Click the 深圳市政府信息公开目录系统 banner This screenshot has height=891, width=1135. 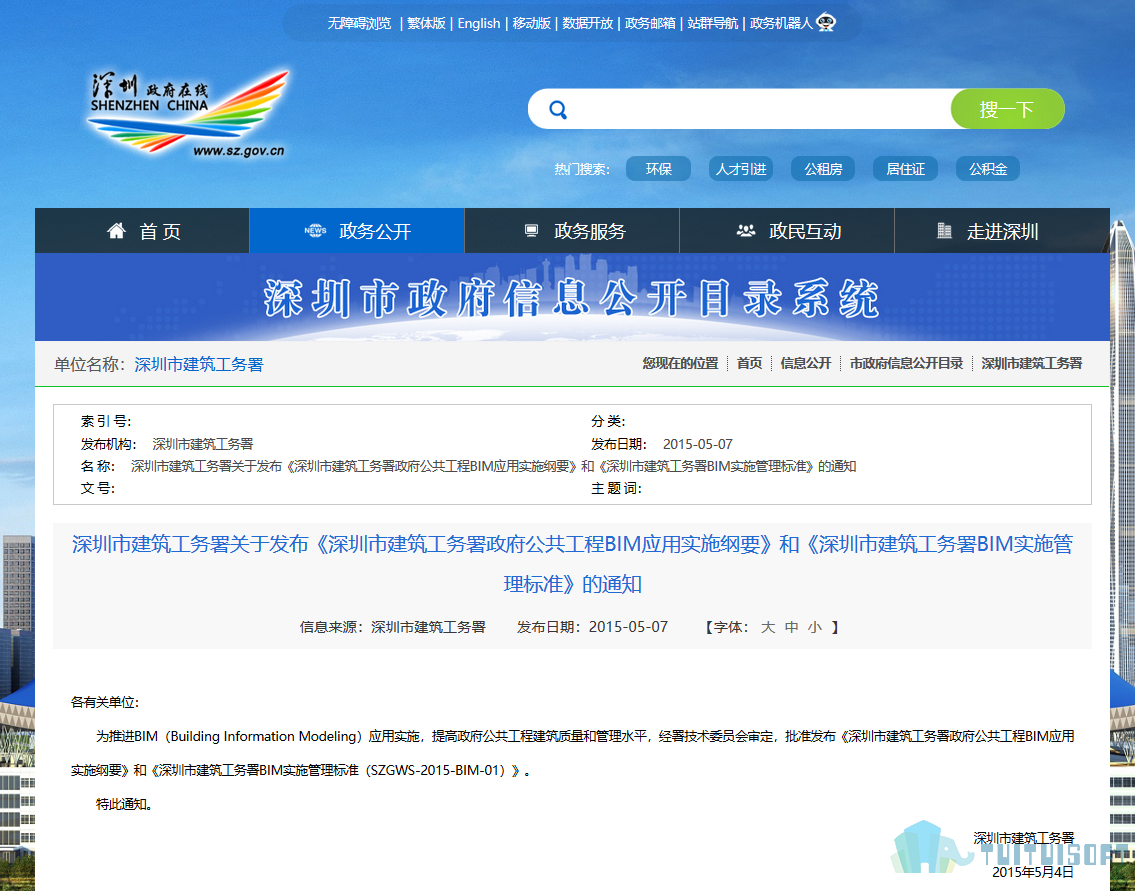pyautogui.click(x=572, y=297)
